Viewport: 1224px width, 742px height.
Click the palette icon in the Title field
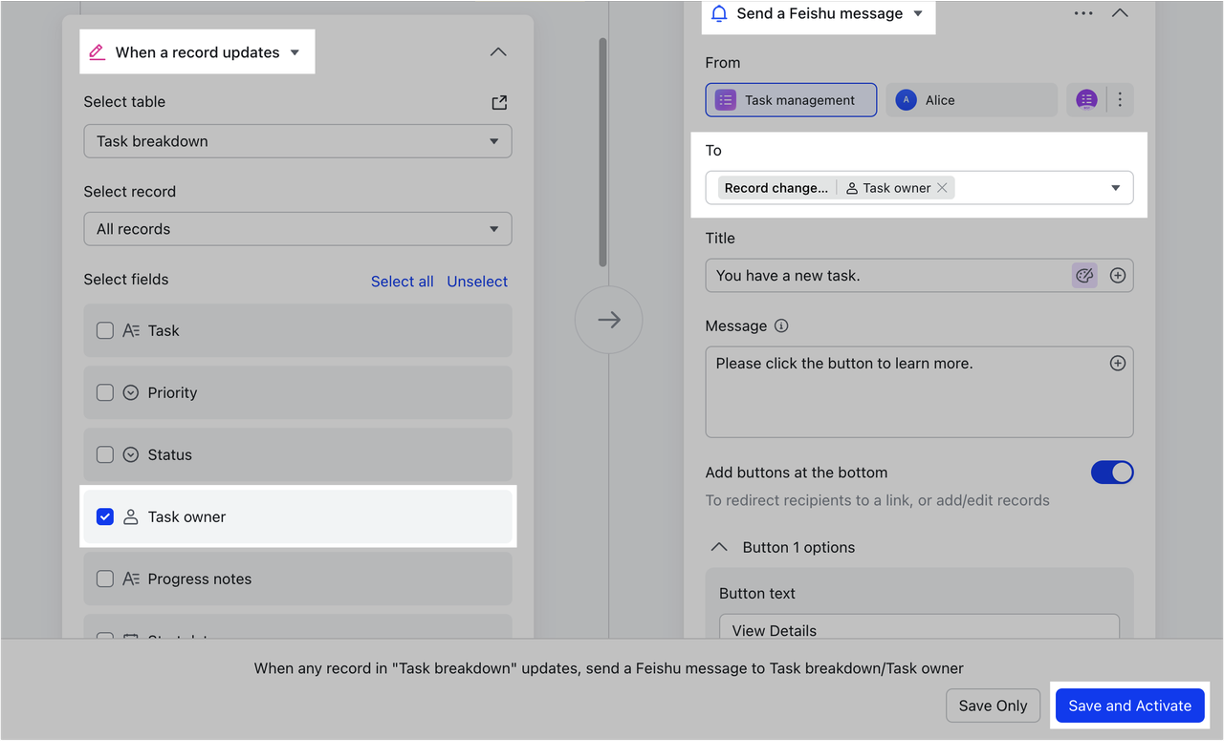coord(1084,275)
